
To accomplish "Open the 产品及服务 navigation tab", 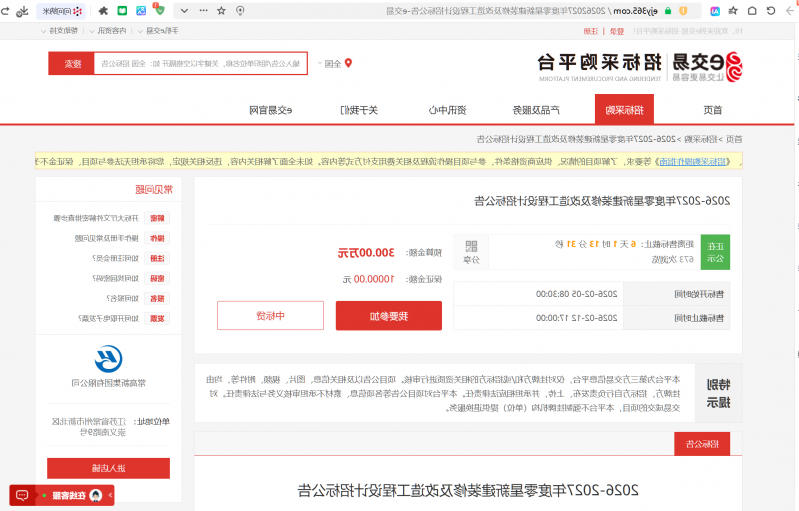I will click(536, 110).
